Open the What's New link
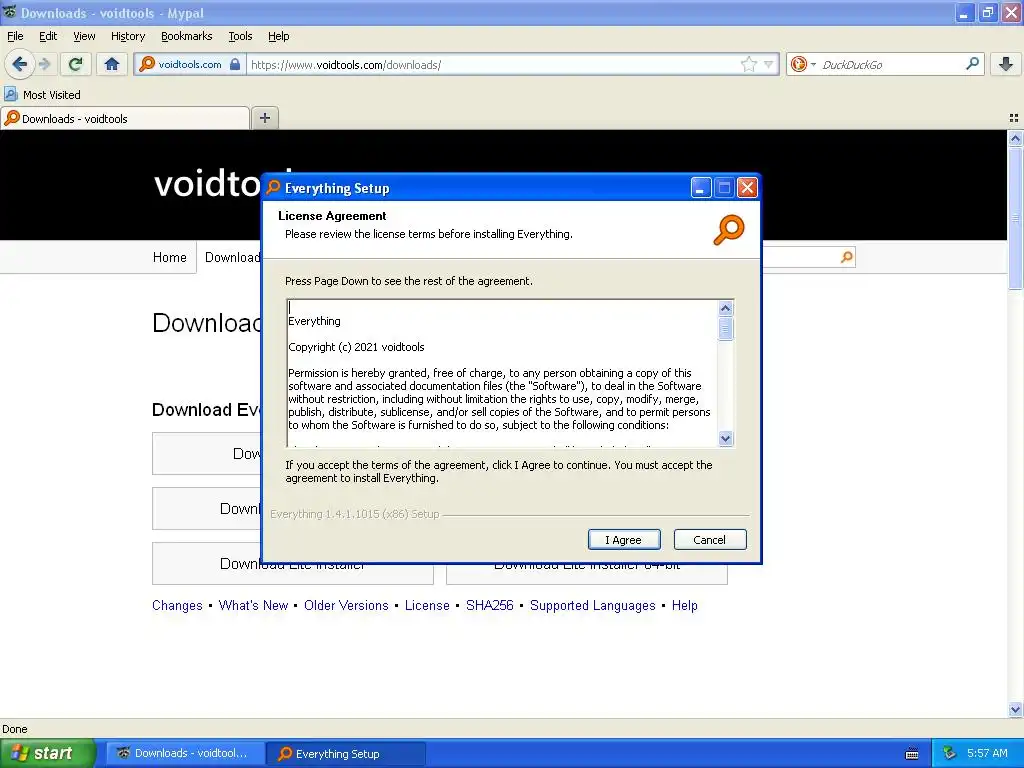Viewport: 1024px width, 768px height. (x=253, y=605)
